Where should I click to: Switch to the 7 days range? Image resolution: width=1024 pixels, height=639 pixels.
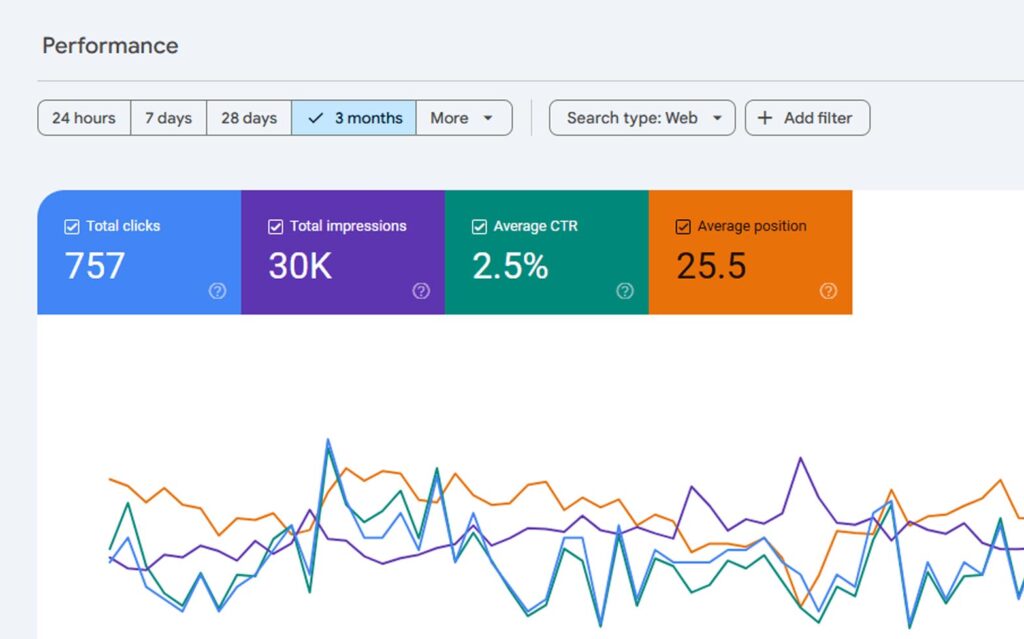point(168,118)
